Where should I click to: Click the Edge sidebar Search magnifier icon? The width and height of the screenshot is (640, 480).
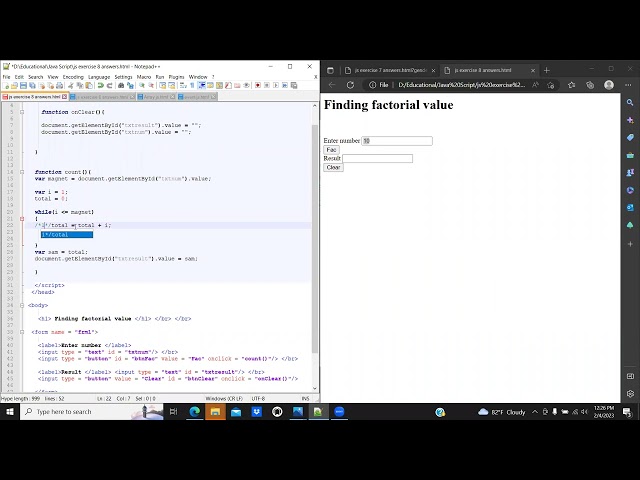pos(630,102)
